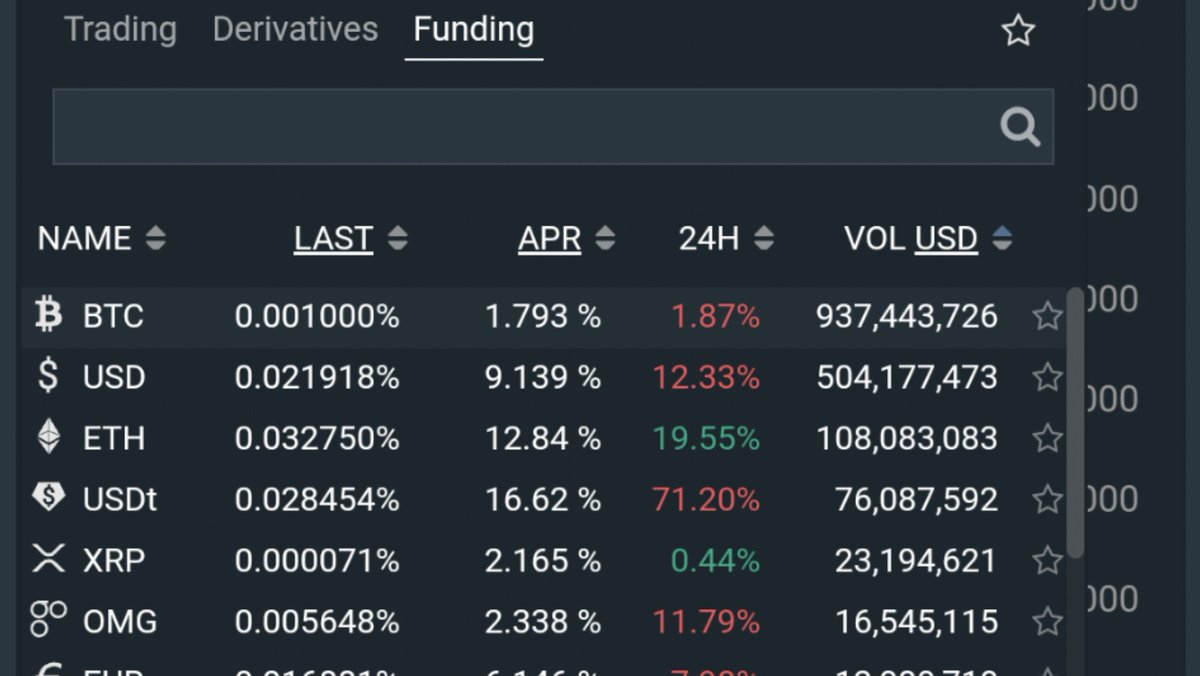Click USD APR value 9.139 %
This screenshot has height=676, width=1200.
click(x=543, y=377)
